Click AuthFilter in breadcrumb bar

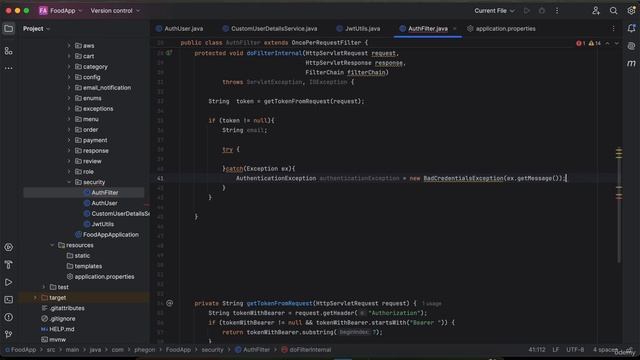[x=253, y=350]
